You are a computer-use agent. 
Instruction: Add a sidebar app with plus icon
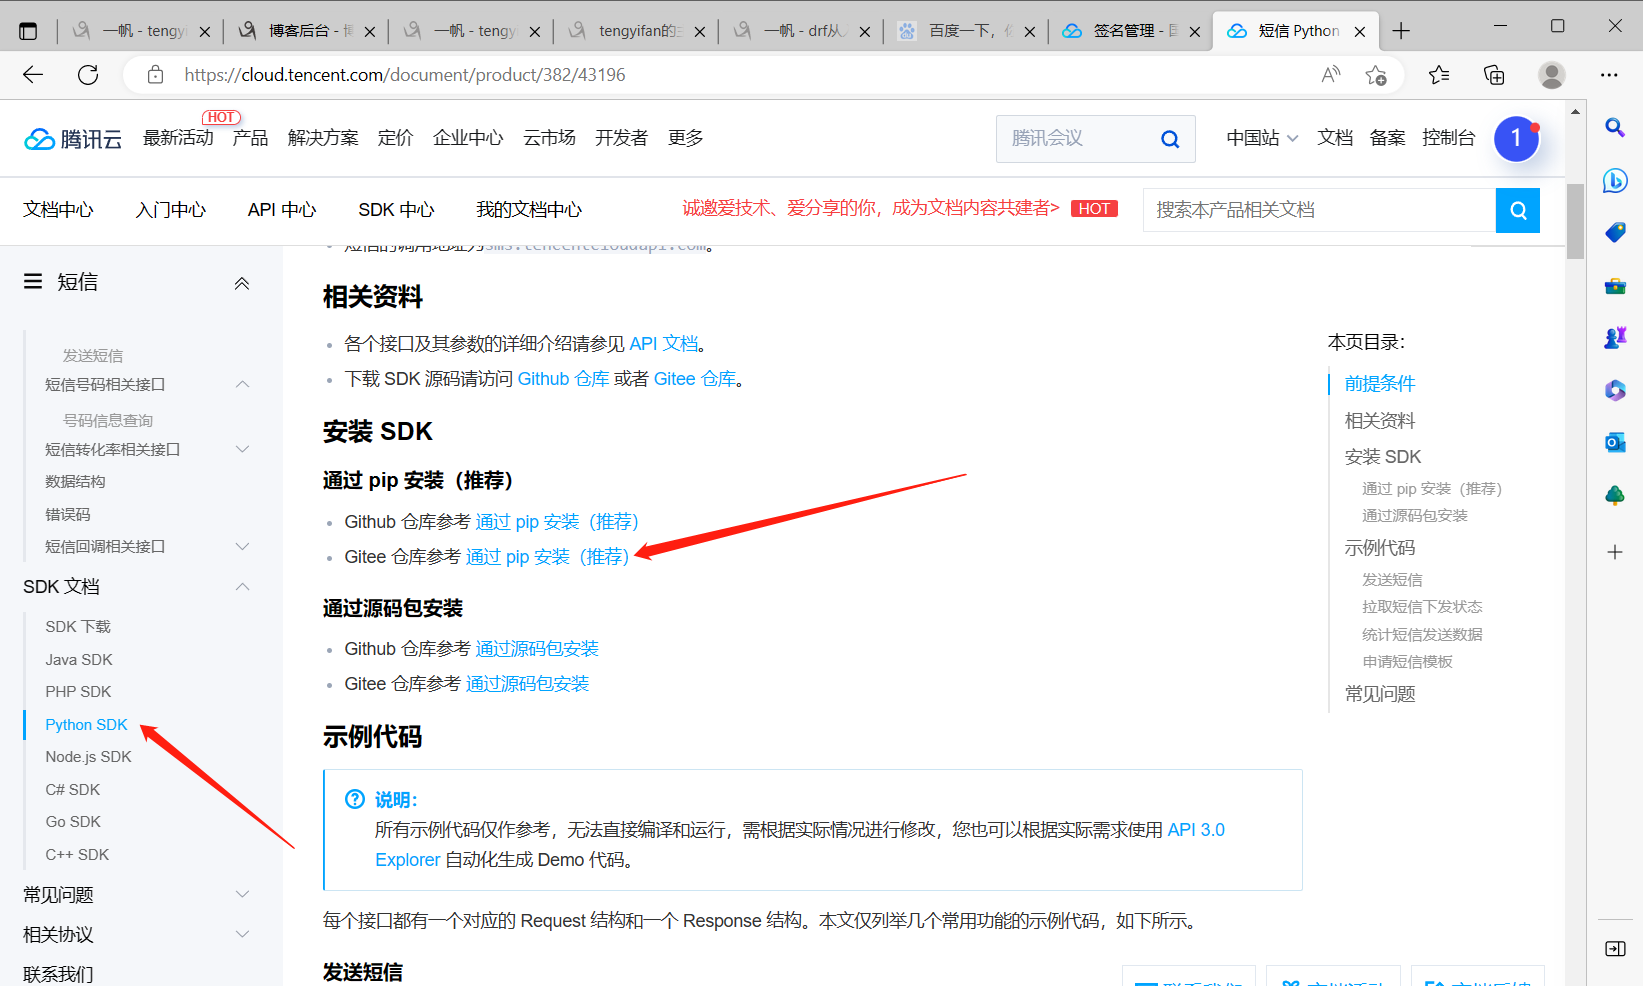pos(1614,552)
